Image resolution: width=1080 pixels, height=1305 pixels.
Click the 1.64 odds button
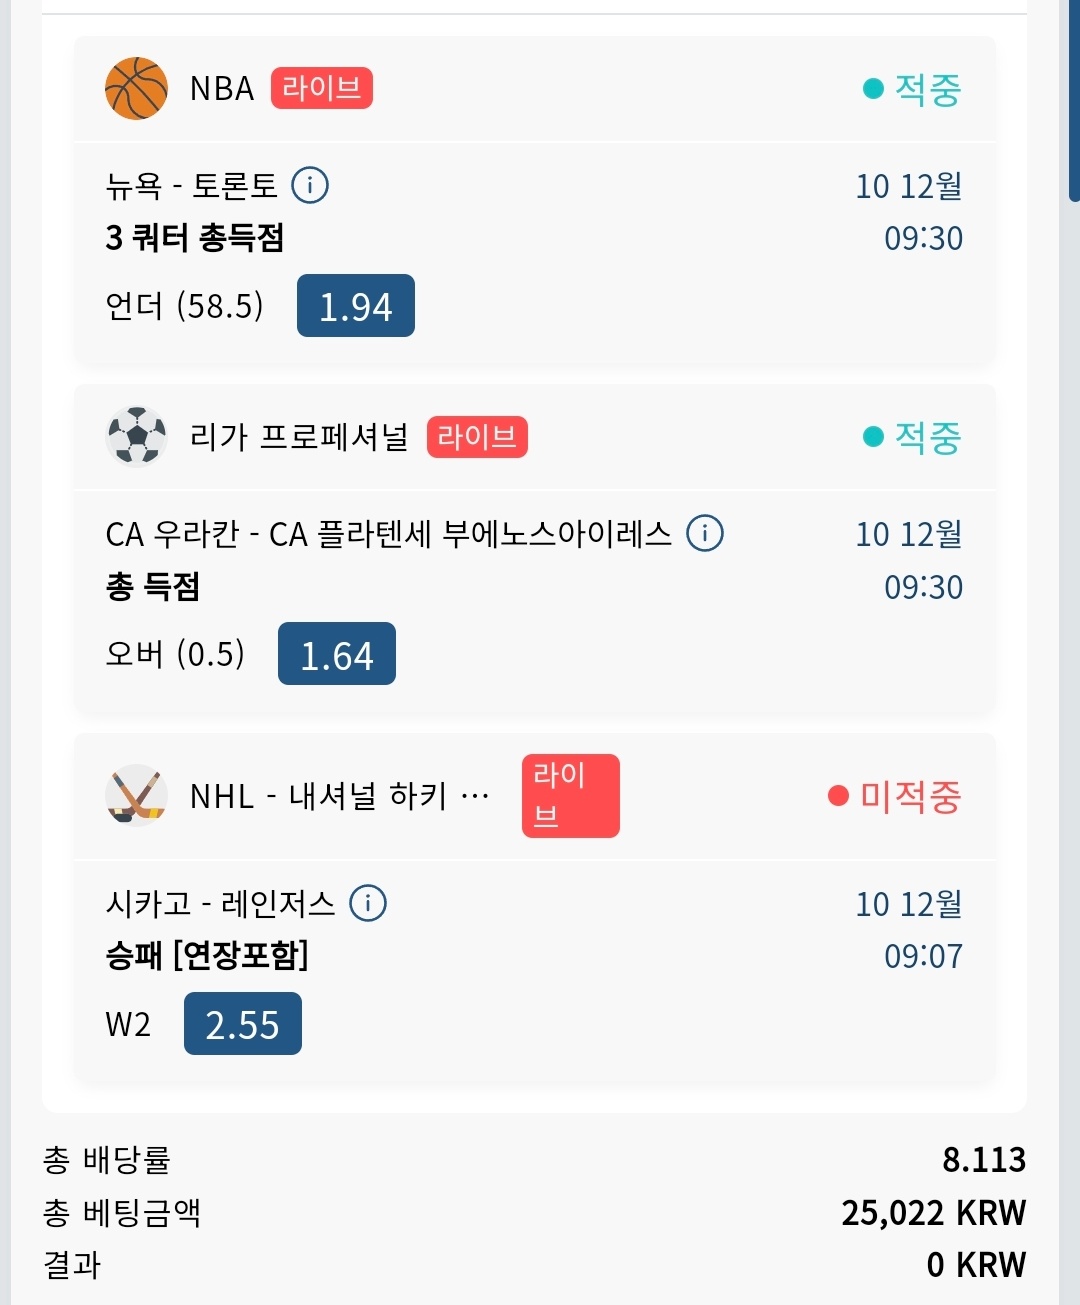[336, 654]
